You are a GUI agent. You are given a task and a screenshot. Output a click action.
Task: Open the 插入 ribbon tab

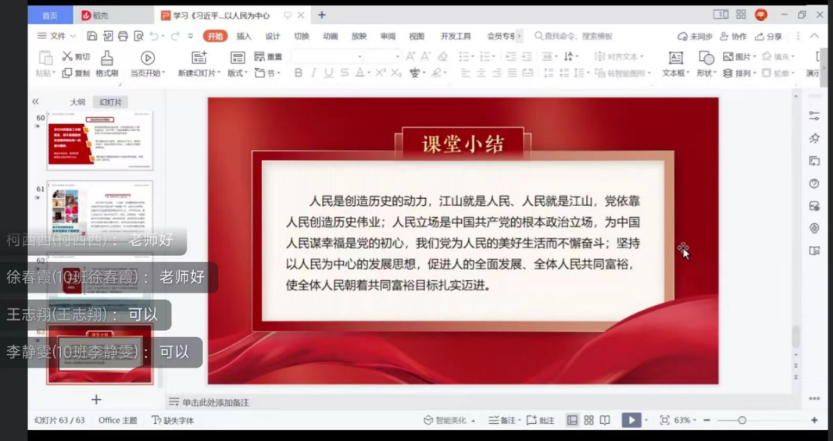pyautogui.click(x=244, y=36)
